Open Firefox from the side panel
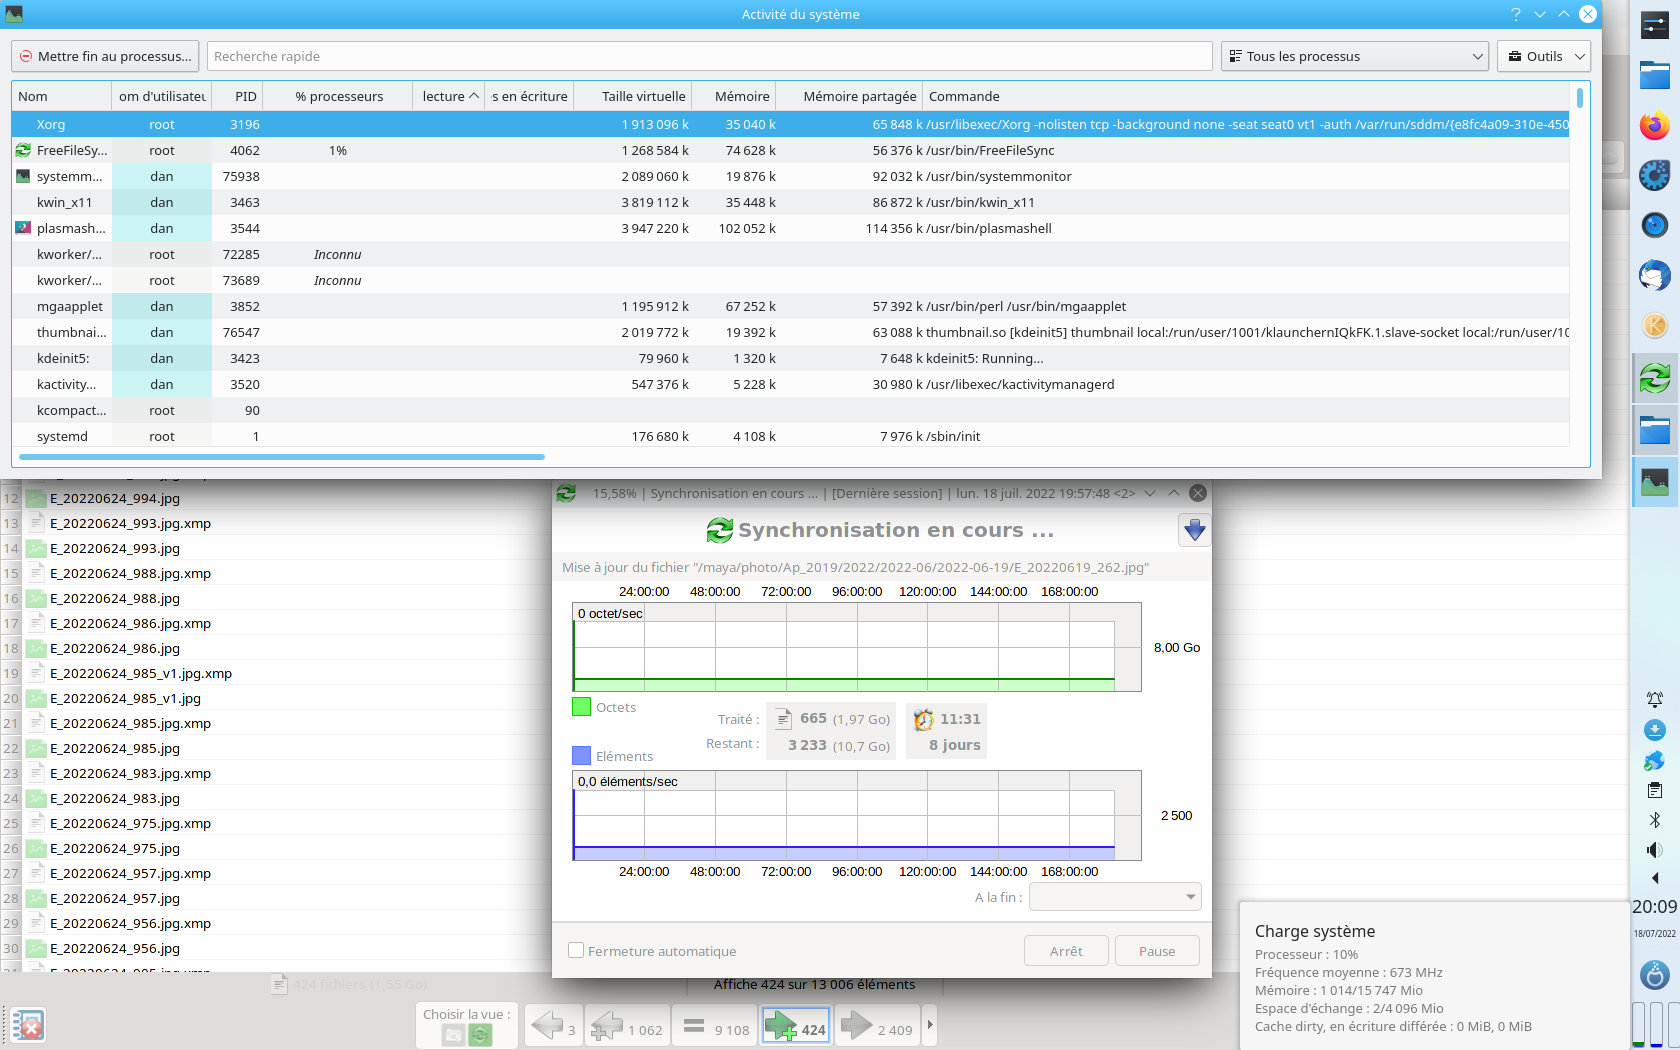The width and height of the screenshot is (1680, 1050). tap(1654, 126)
